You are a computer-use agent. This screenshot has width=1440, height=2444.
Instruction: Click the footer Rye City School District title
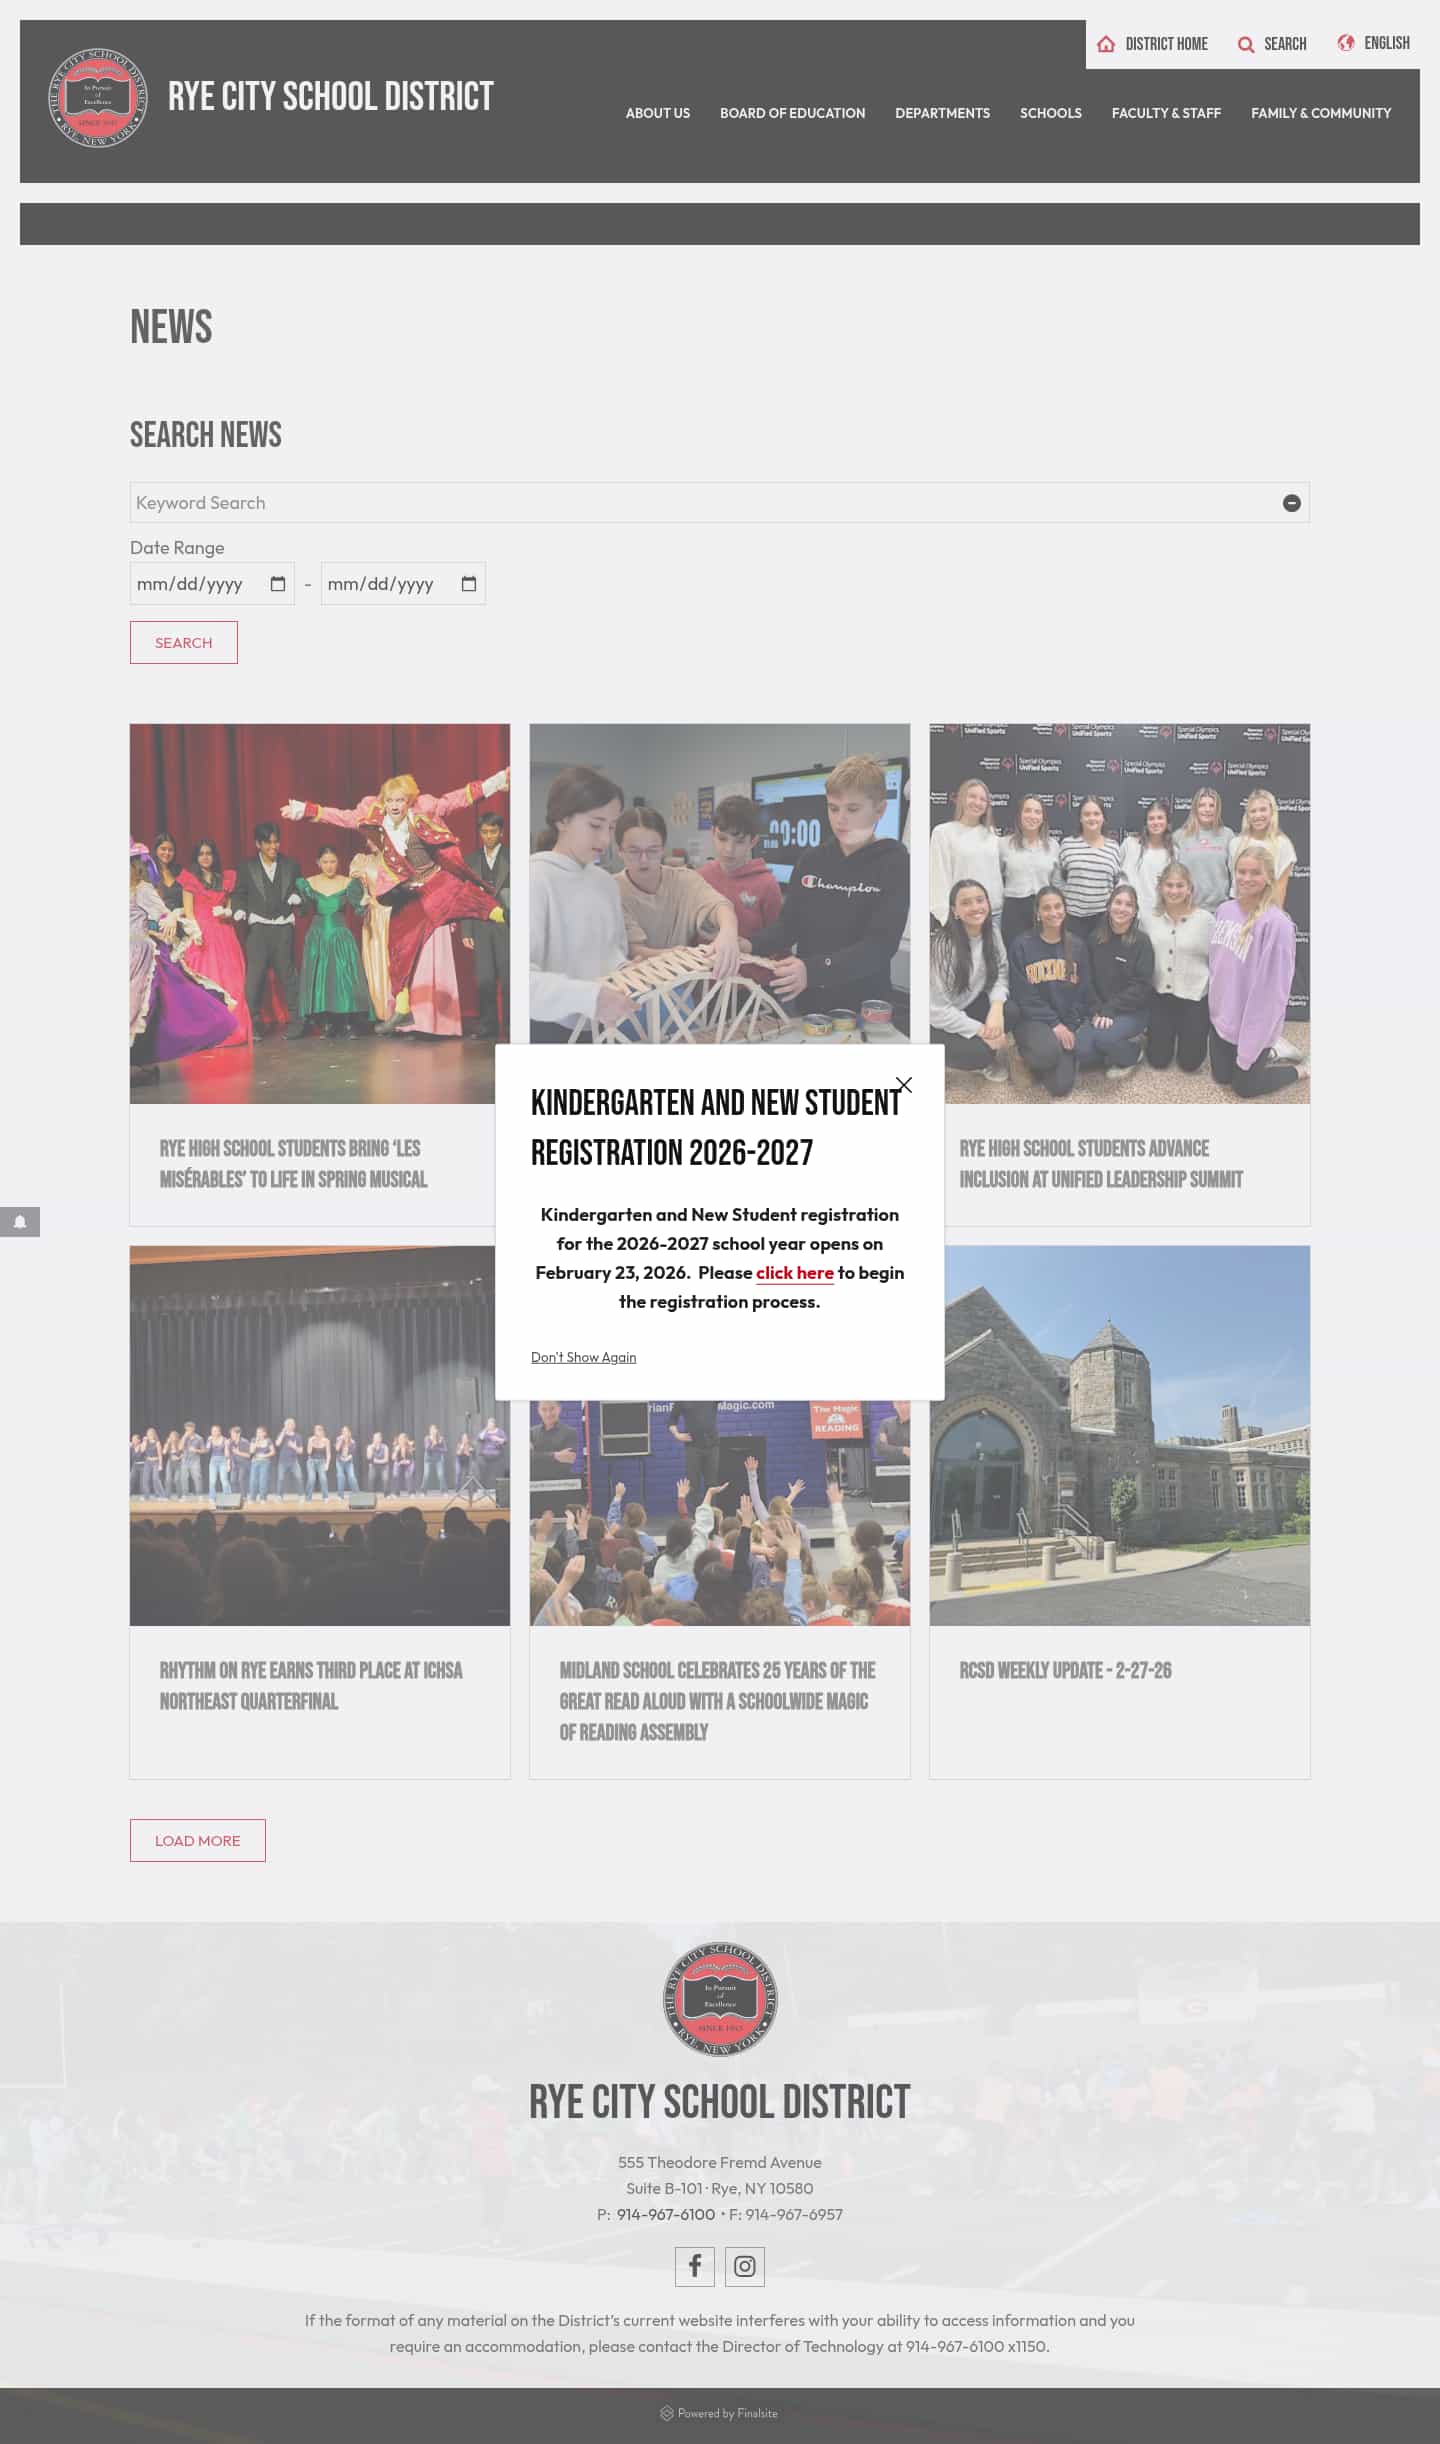pos(720,2102)
